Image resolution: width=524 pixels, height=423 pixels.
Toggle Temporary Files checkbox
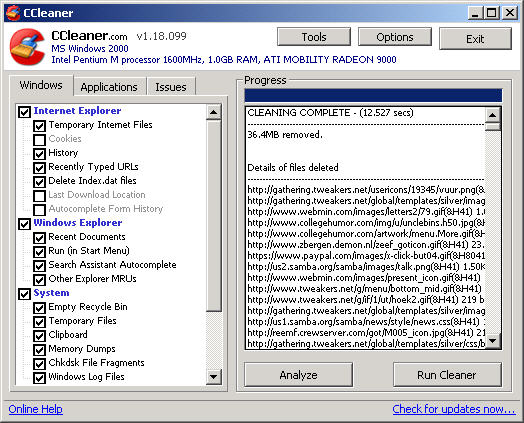(x=39, y=322)
